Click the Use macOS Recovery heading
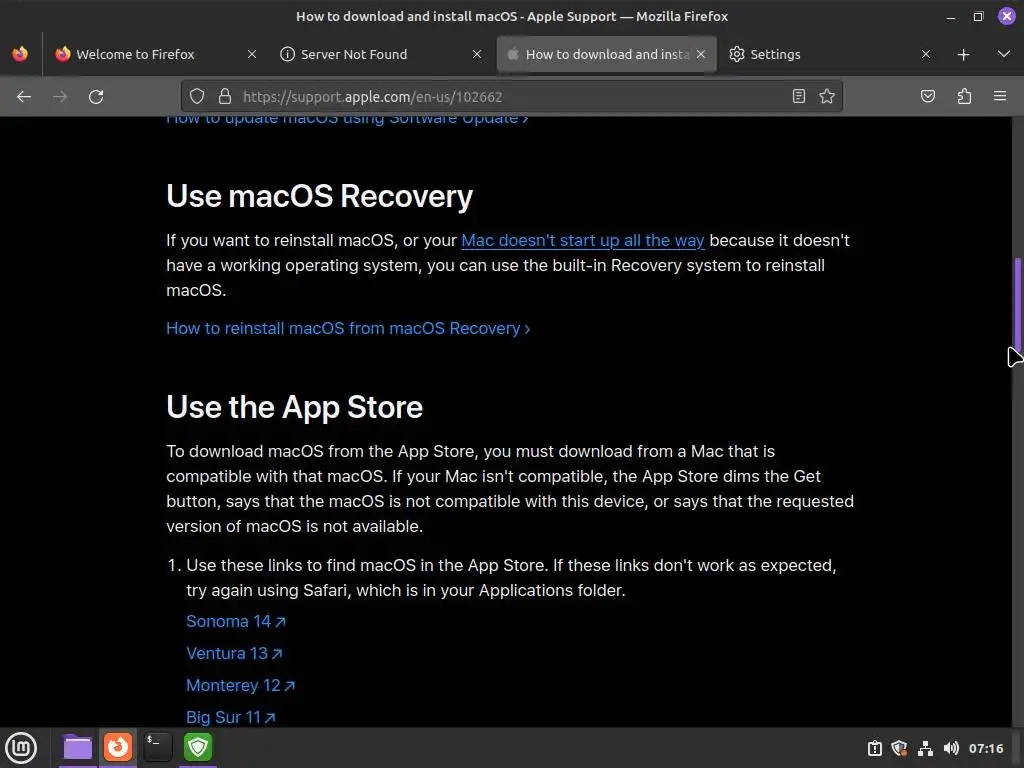Viewport: 1024px width, 768px height. tap(319, 196)
